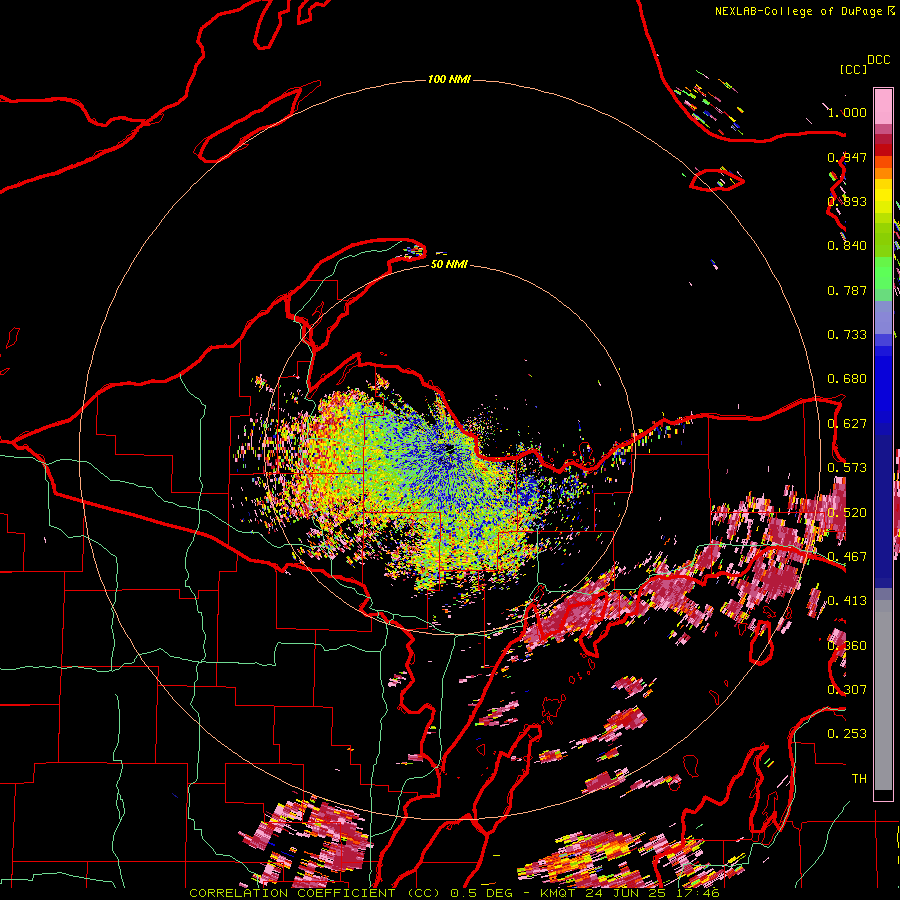The height and width of the screenshot is (900, 900).
Task: Click the KMQT radar site center point
Action: 447,449
